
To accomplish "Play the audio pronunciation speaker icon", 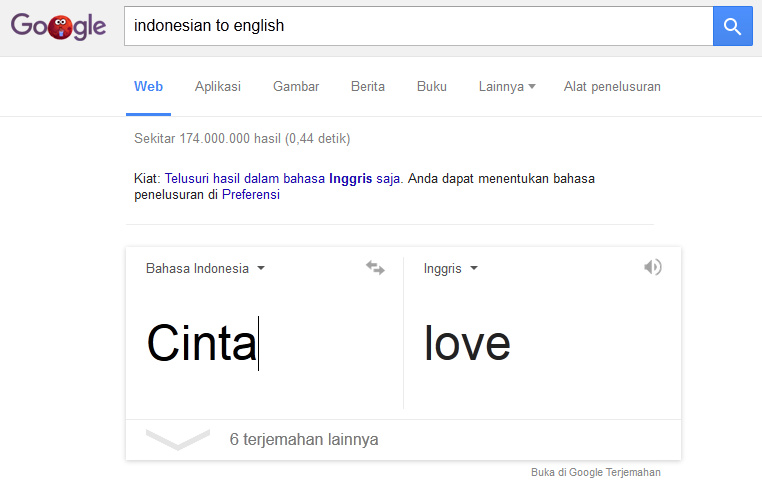I will click(653, 267).
